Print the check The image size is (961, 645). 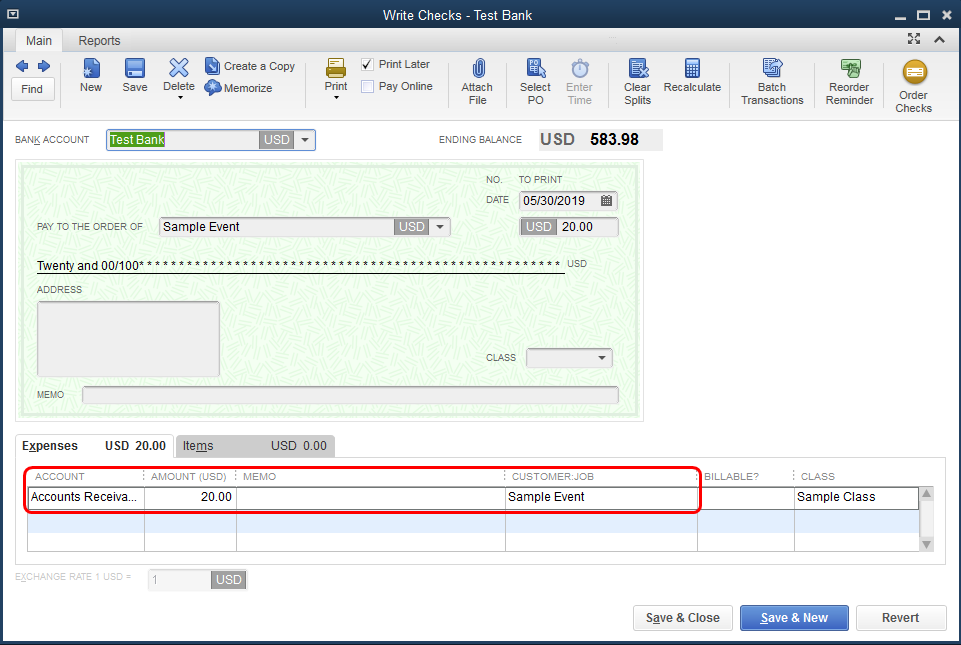[336, 74]
